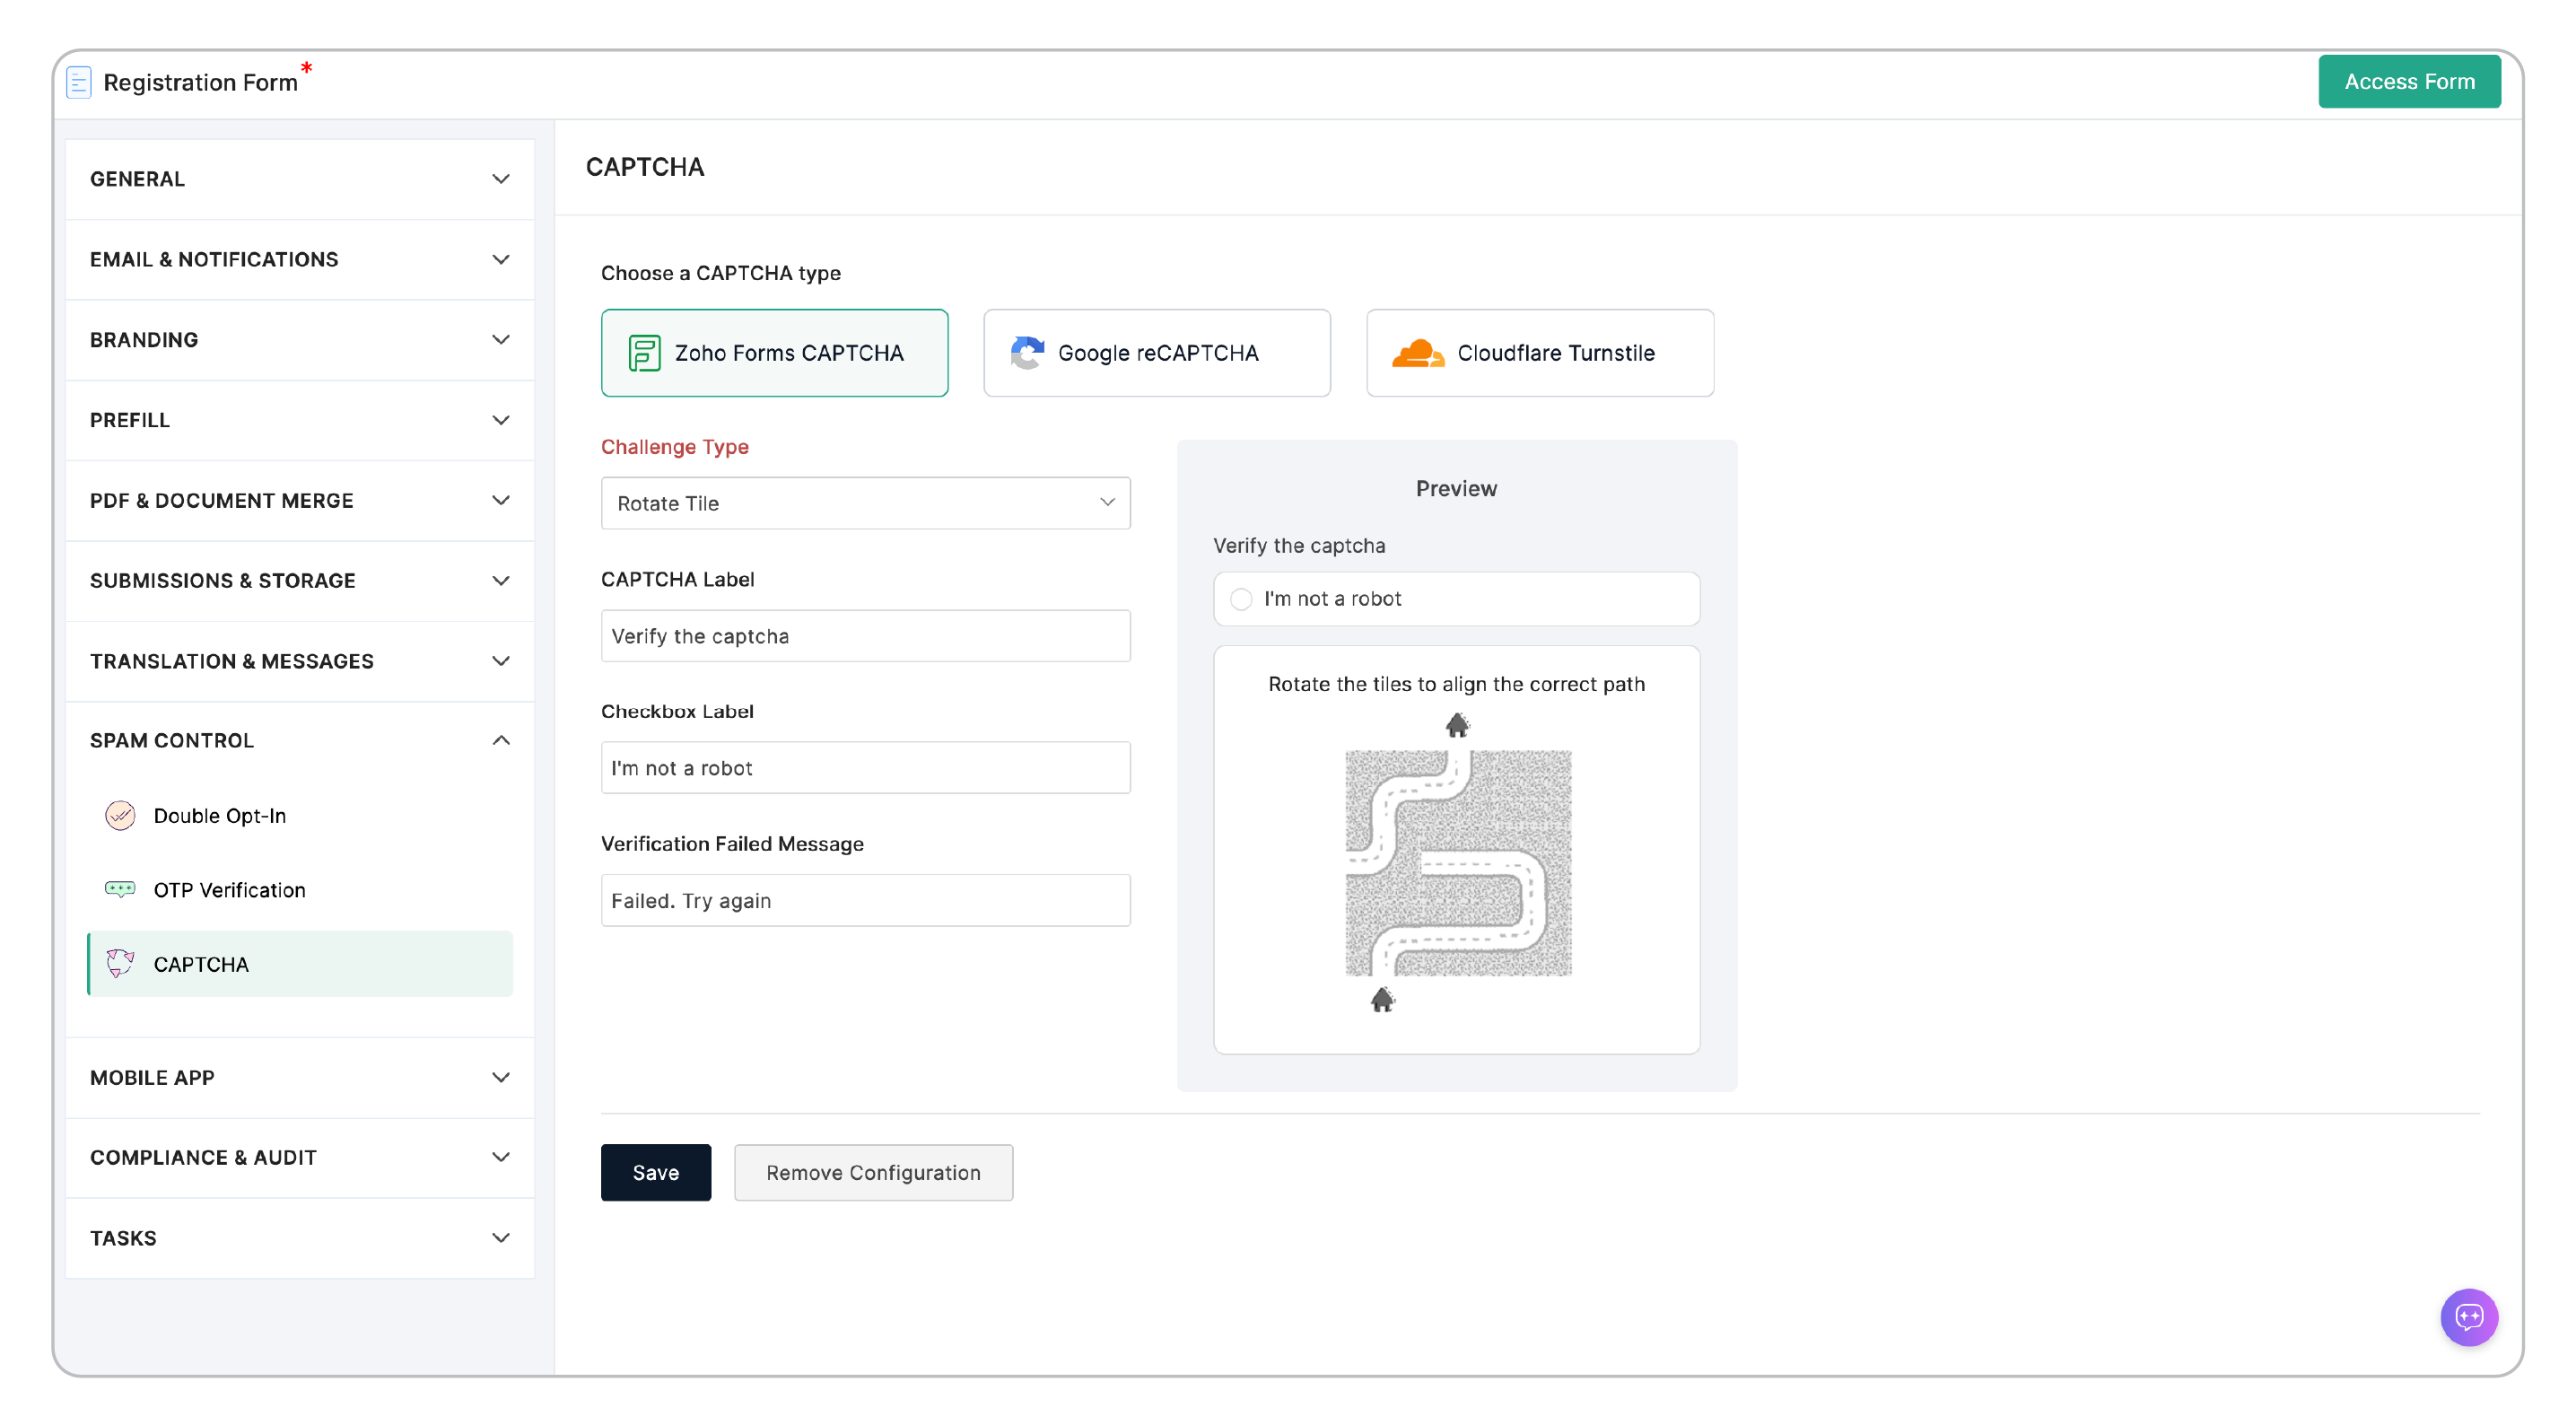Viewport: 2576px width, 1425px height.
Task: Open Double Opt-In settings
Action: [x=300, y=816]
